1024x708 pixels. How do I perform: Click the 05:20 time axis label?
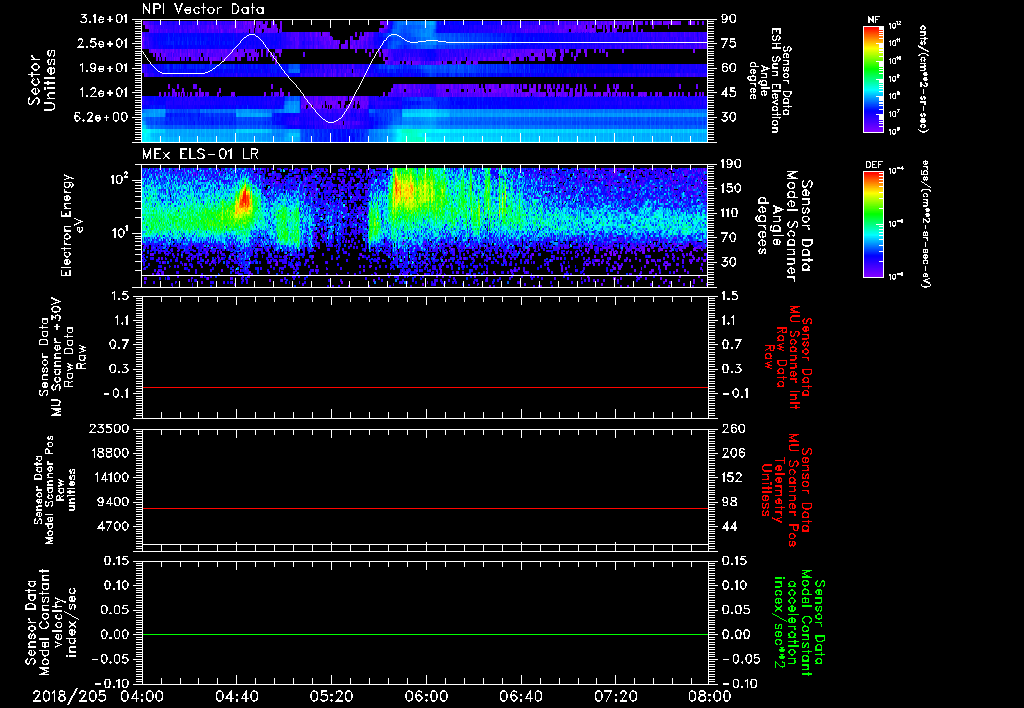[331, 696]
